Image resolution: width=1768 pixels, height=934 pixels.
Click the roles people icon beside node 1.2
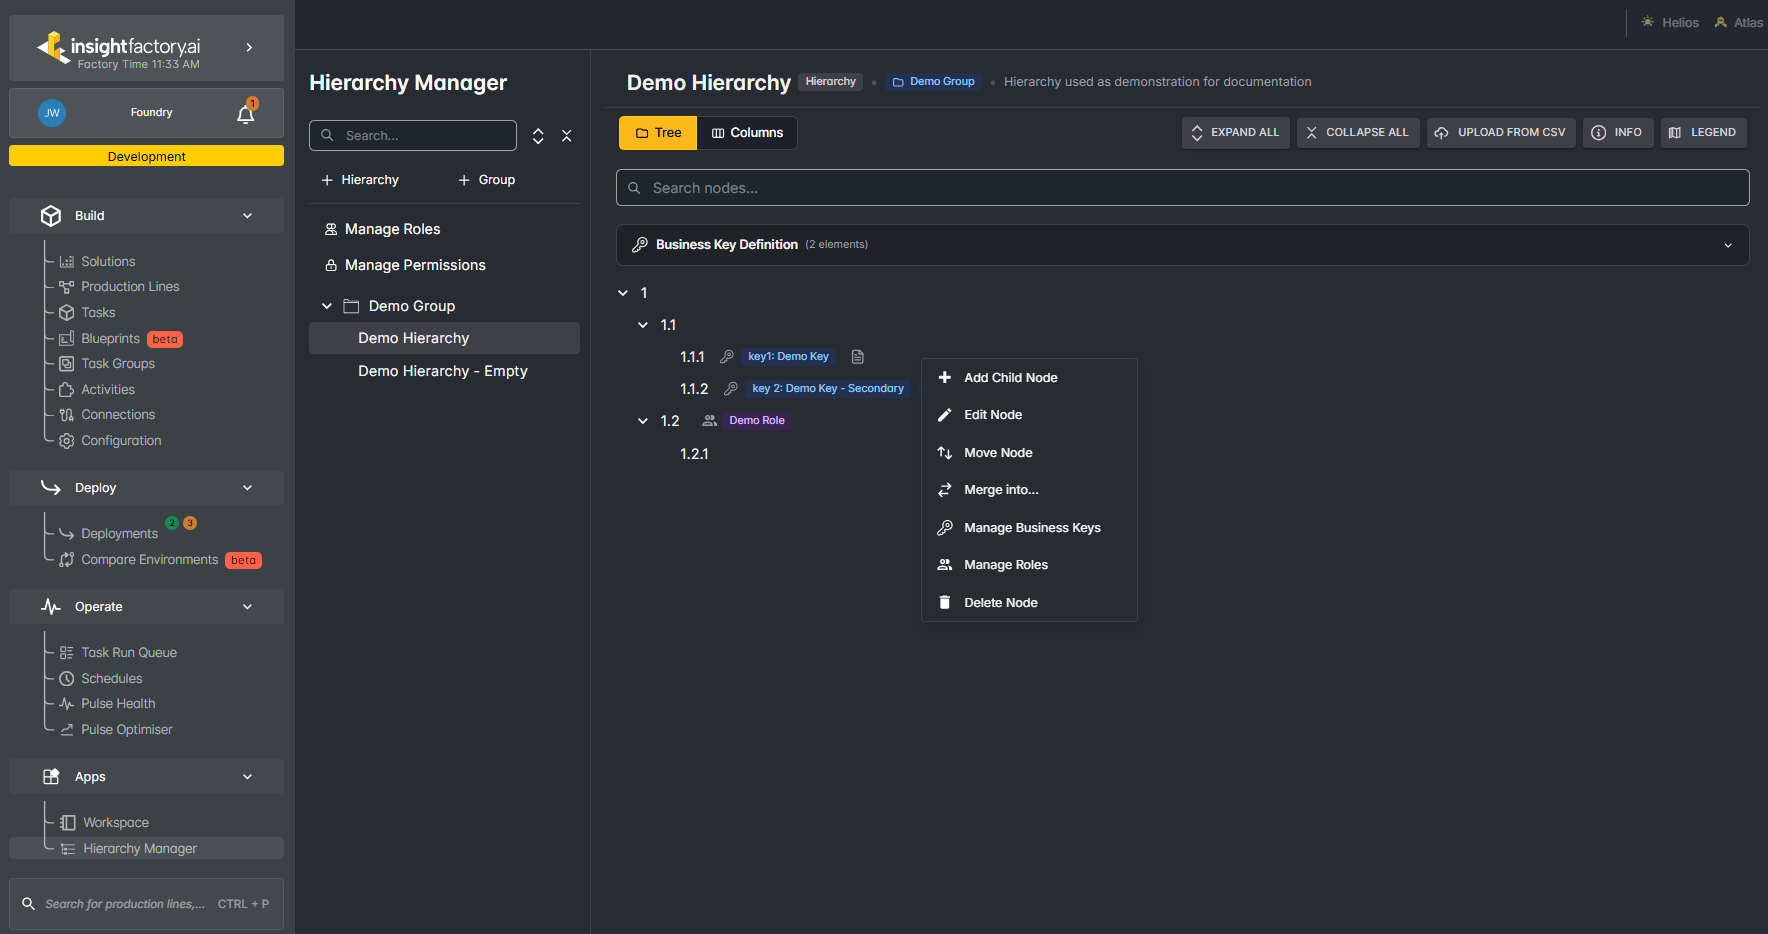709,421
